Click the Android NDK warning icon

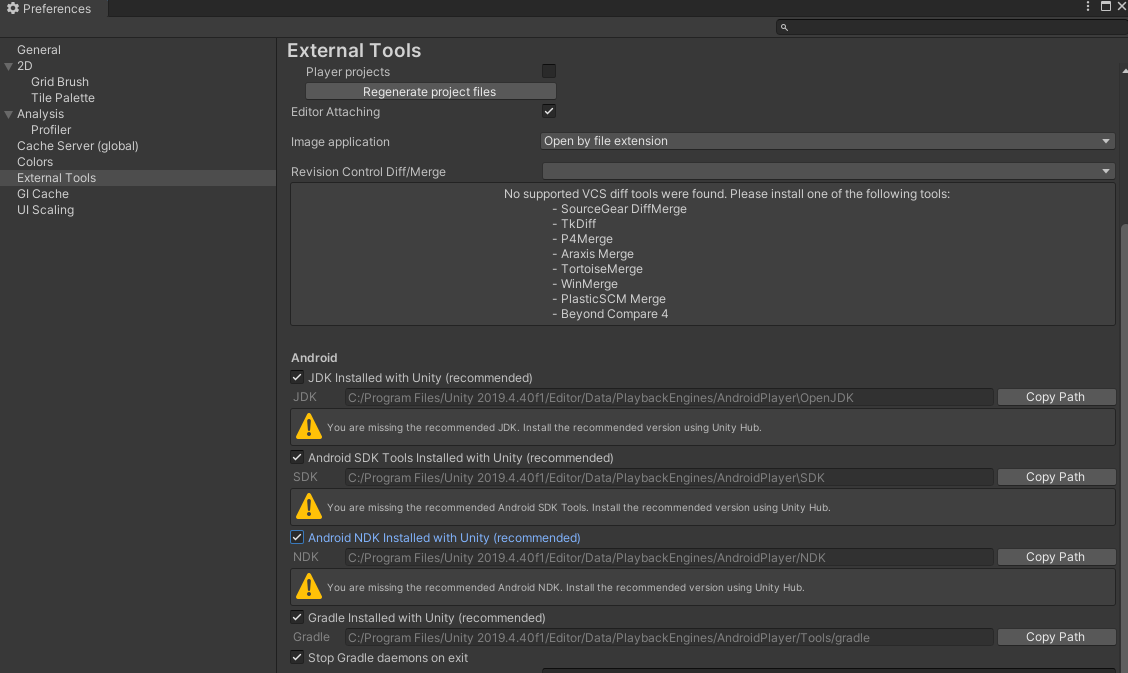pos(308,587)
